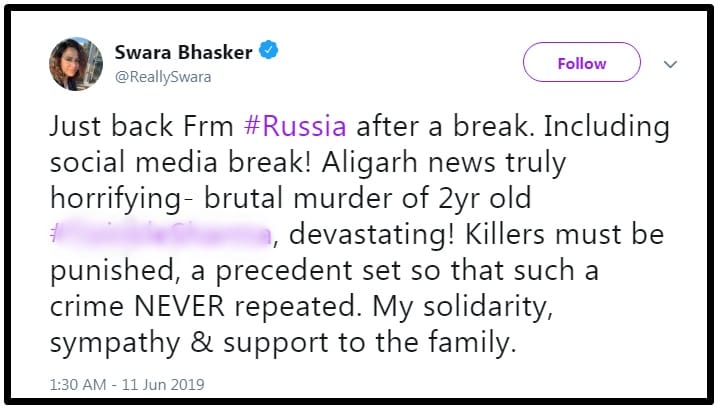Click the Follow button
Image resolution: width=718 pixels, height=409 pixels.
pyautogui.click(x=581, y=63)
